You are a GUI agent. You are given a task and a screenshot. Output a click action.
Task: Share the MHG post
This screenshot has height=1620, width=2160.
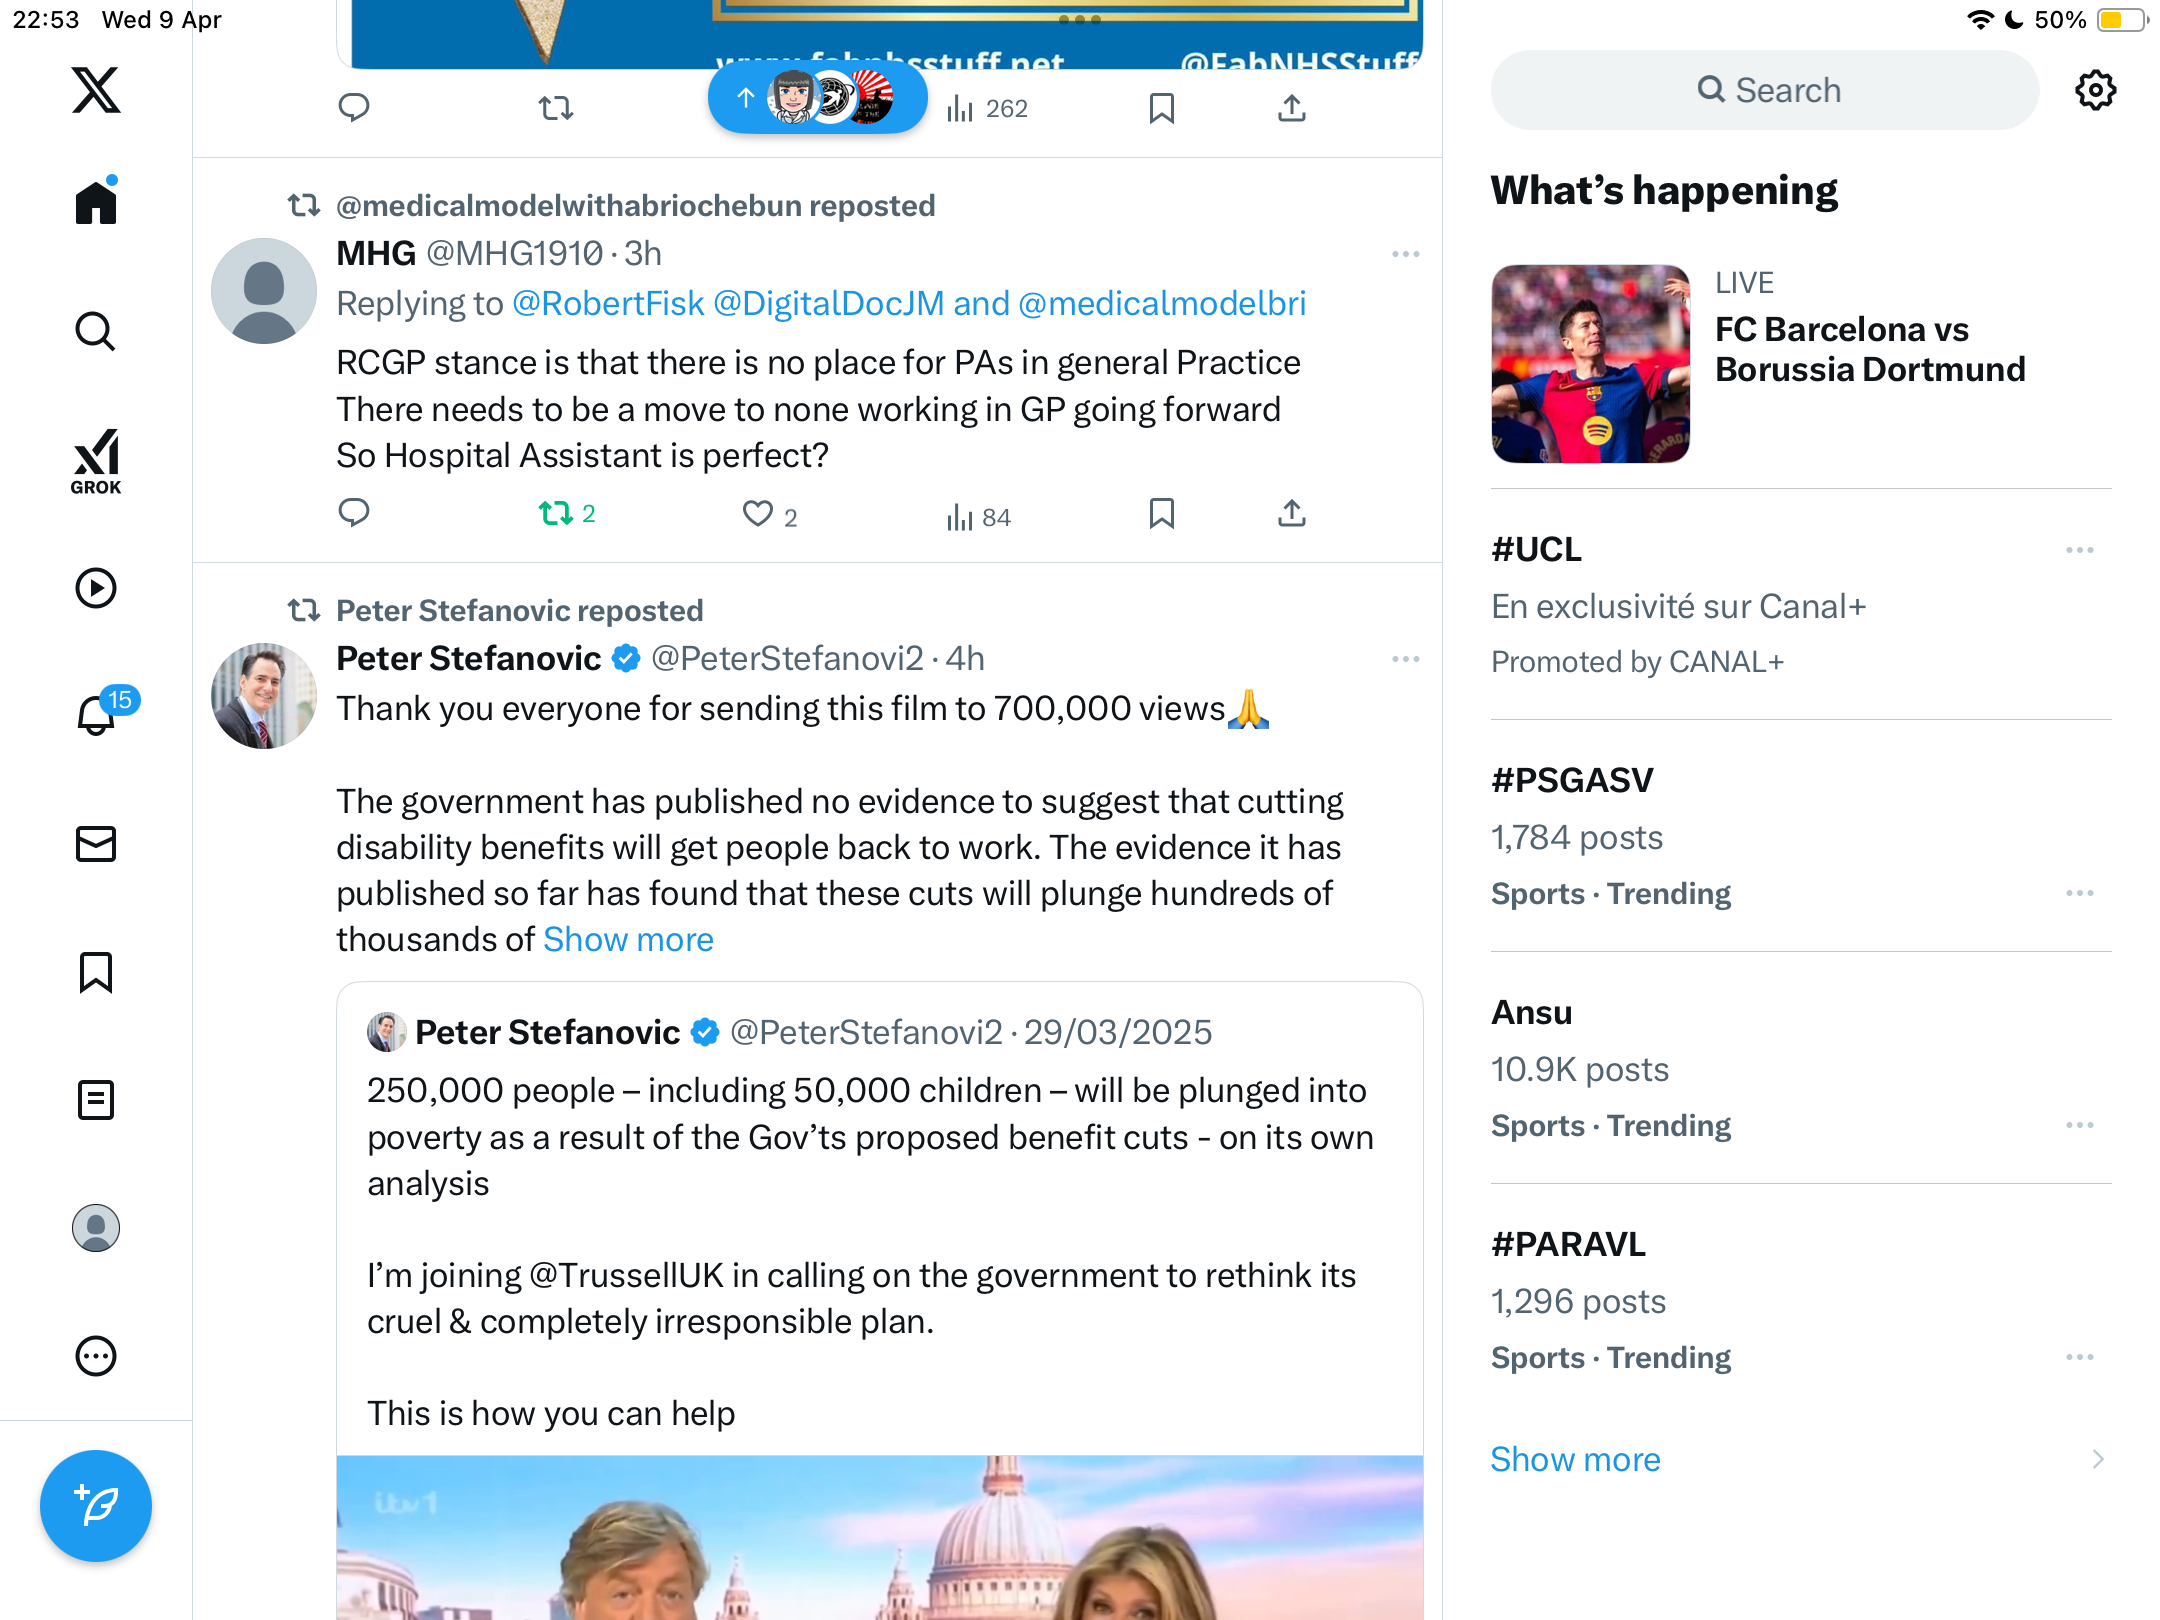point(1292,514)
